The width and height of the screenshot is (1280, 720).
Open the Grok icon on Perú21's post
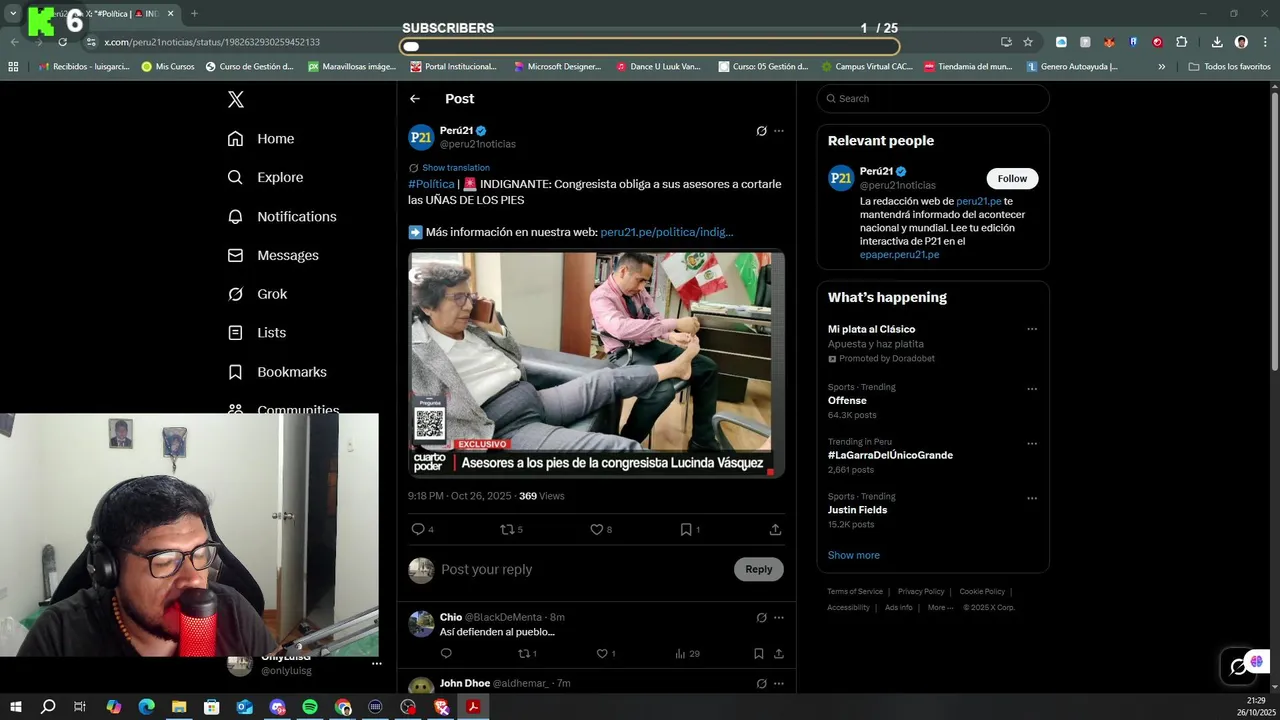click(761, 131)
